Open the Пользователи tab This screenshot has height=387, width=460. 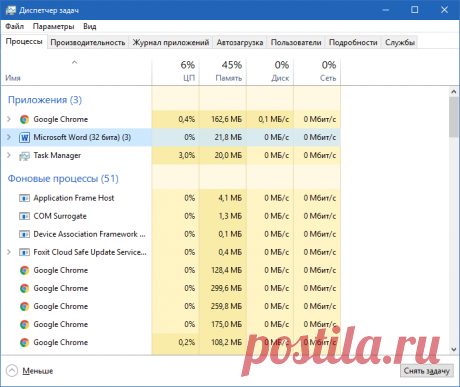[296, 42]
